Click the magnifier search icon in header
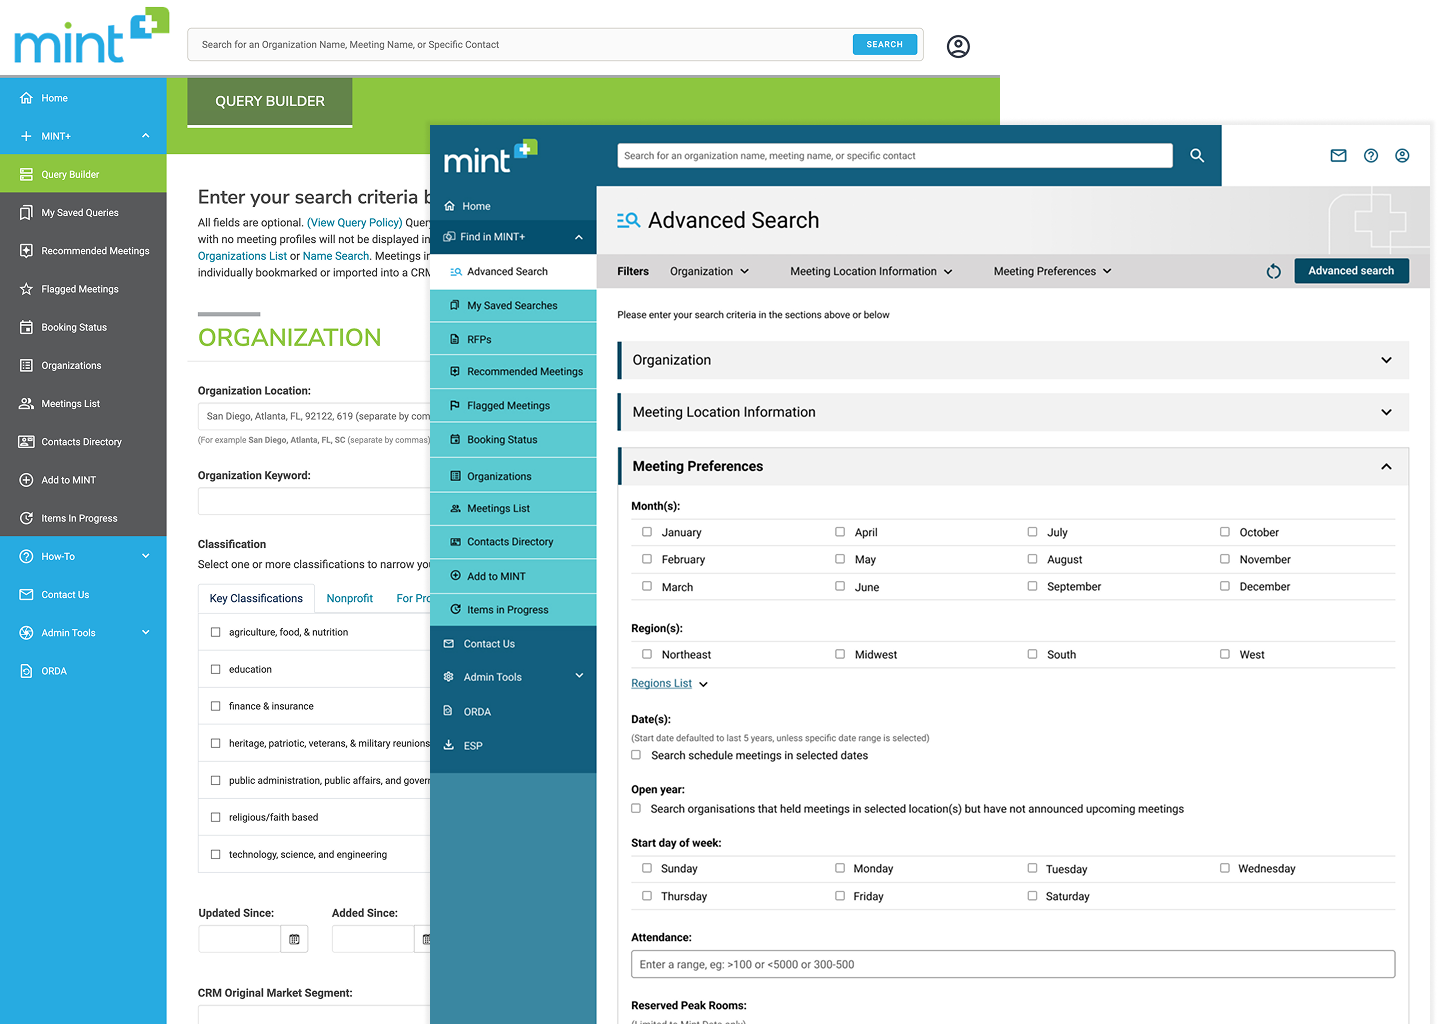This screenshot has width=1438, height=1024. click(1196, 156)
